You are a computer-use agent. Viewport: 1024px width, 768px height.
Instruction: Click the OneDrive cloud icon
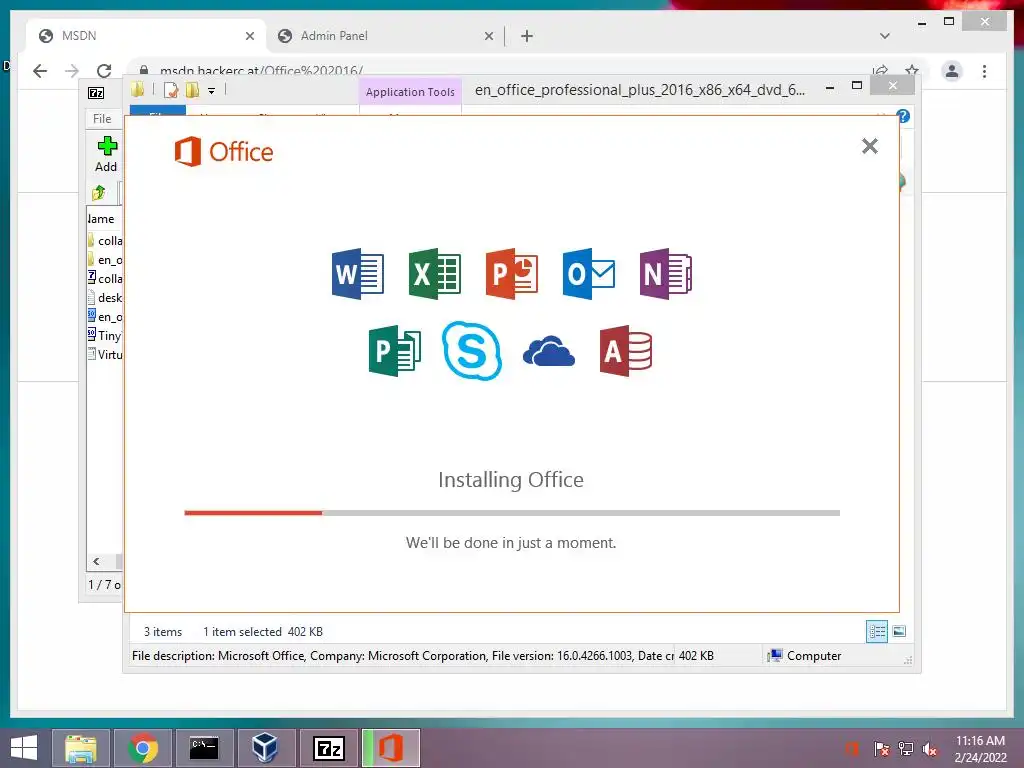coord(549,351)
